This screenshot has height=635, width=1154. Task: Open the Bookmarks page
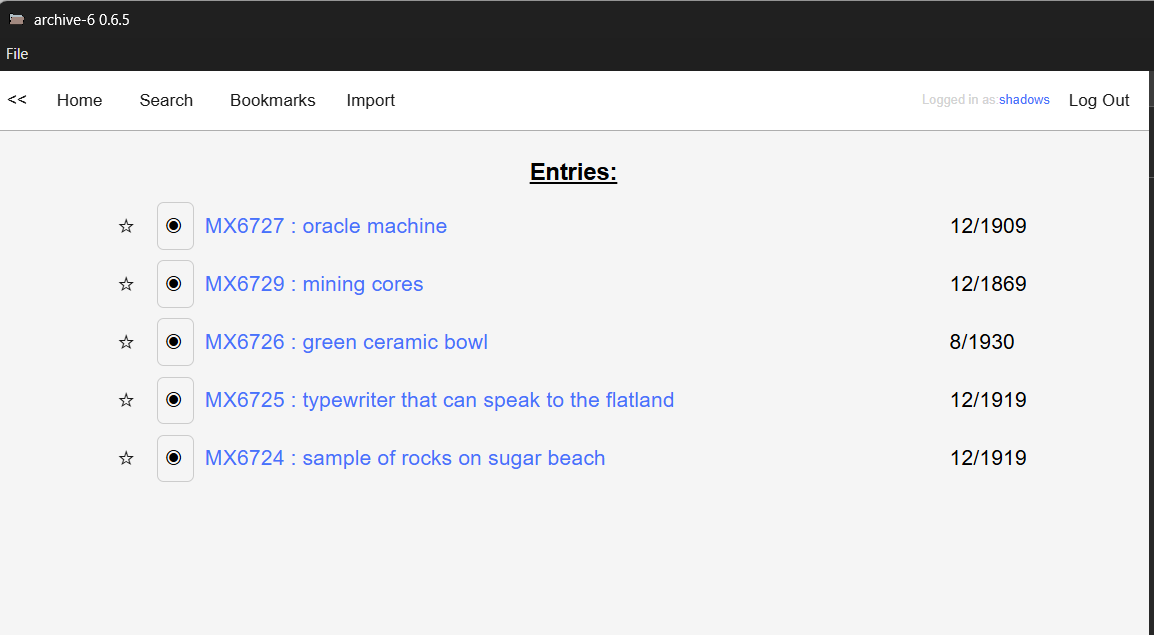tap(272, 100)
